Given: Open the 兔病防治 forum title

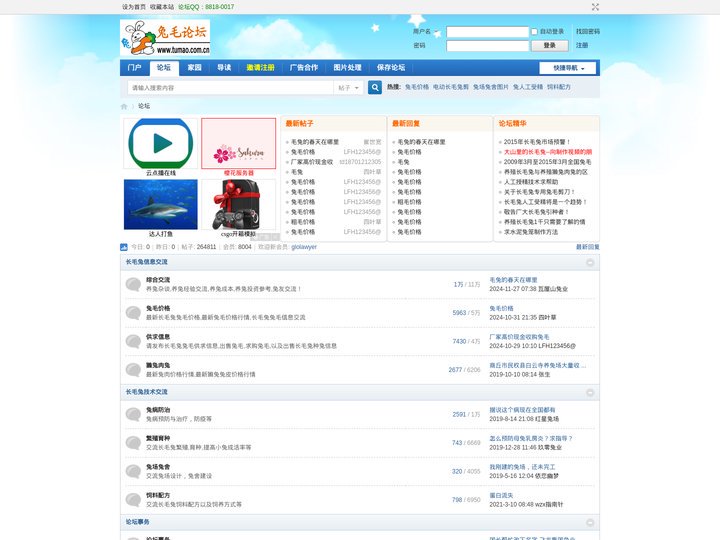Looking at the screenshot, I should (158, 410).
